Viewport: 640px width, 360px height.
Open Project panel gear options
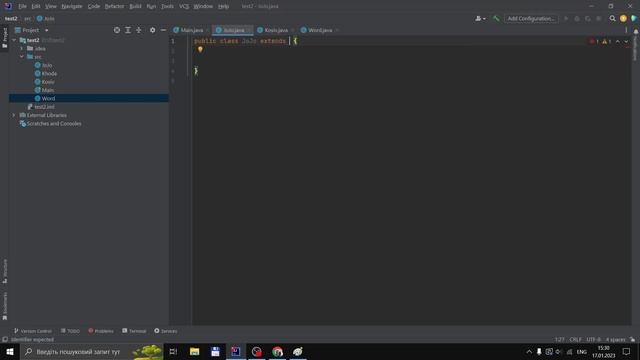[x=152, y=30]
